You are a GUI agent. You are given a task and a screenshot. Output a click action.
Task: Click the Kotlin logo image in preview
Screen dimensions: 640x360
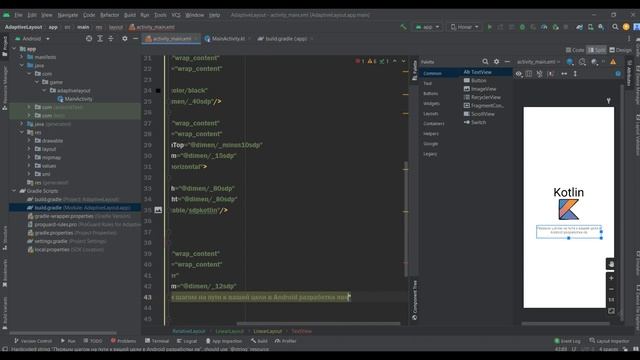(569, 209)
